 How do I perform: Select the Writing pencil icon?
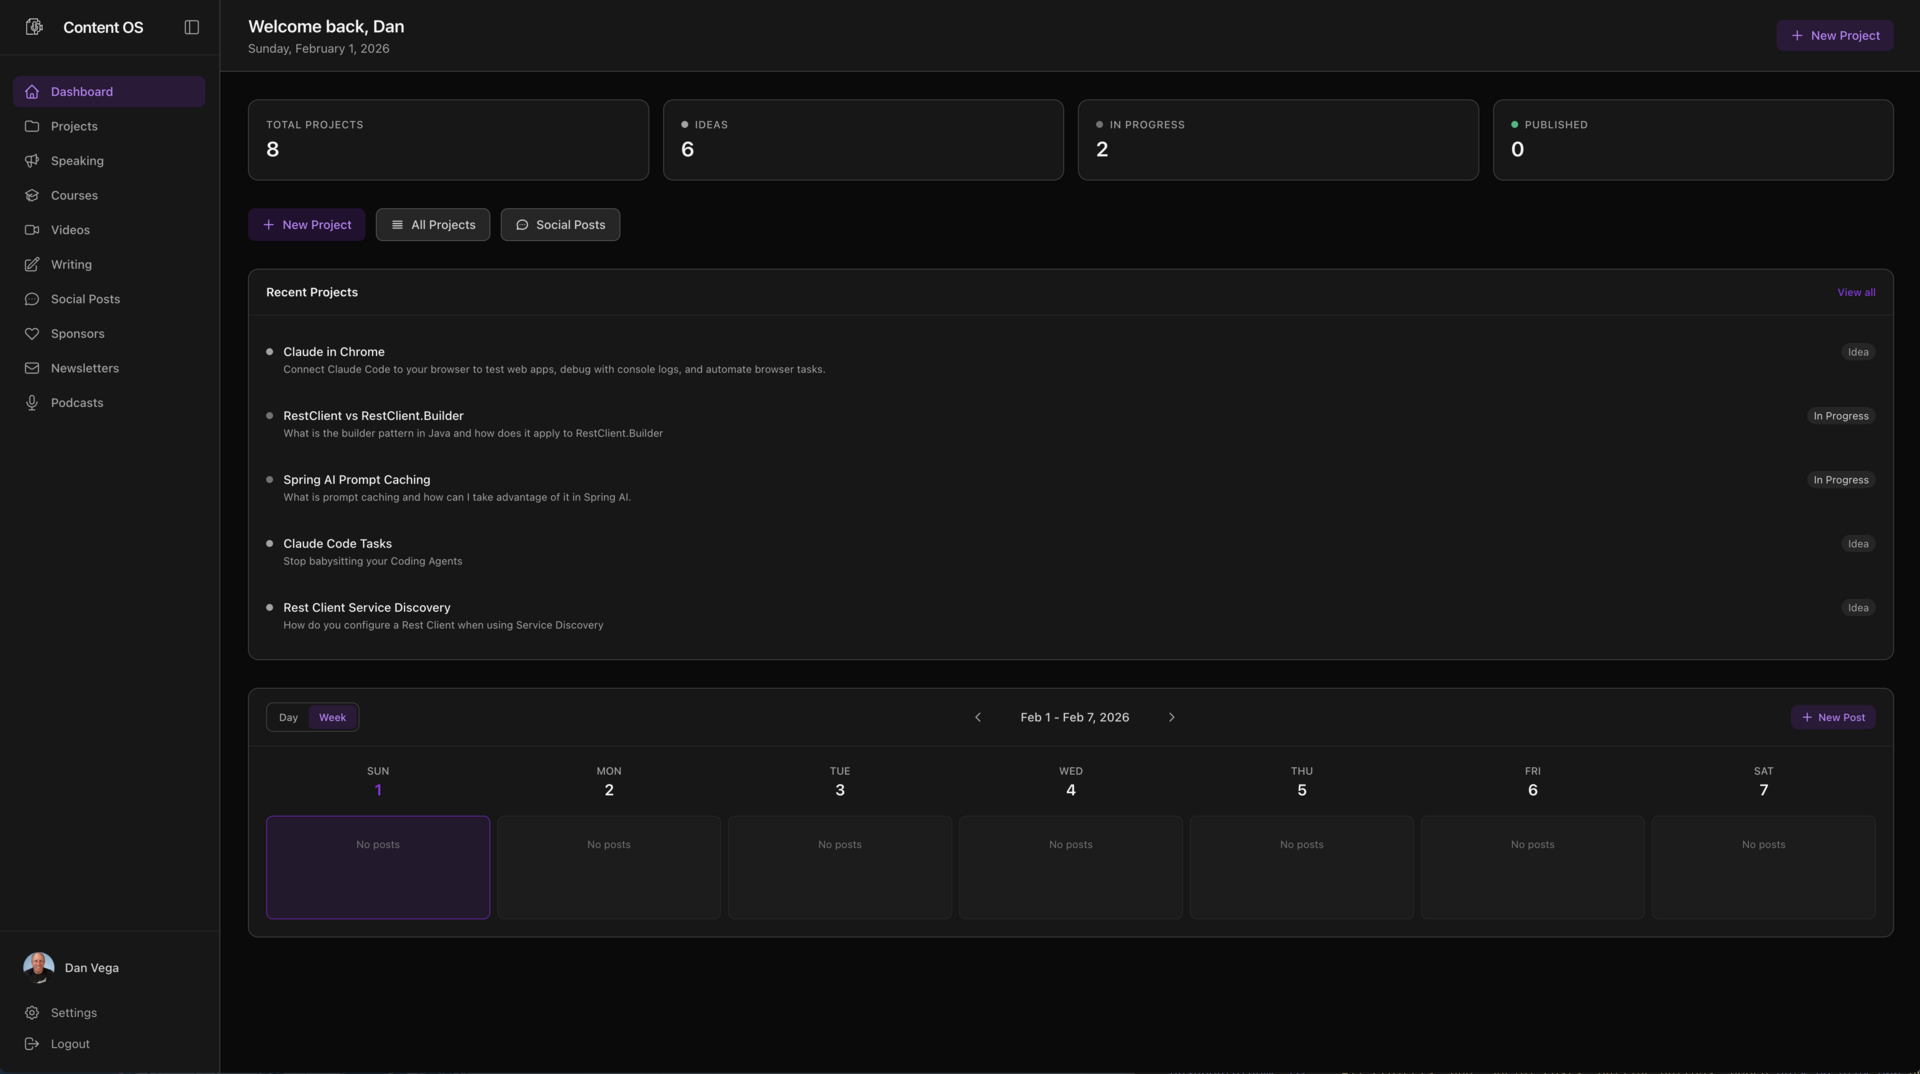pos(33,264)
